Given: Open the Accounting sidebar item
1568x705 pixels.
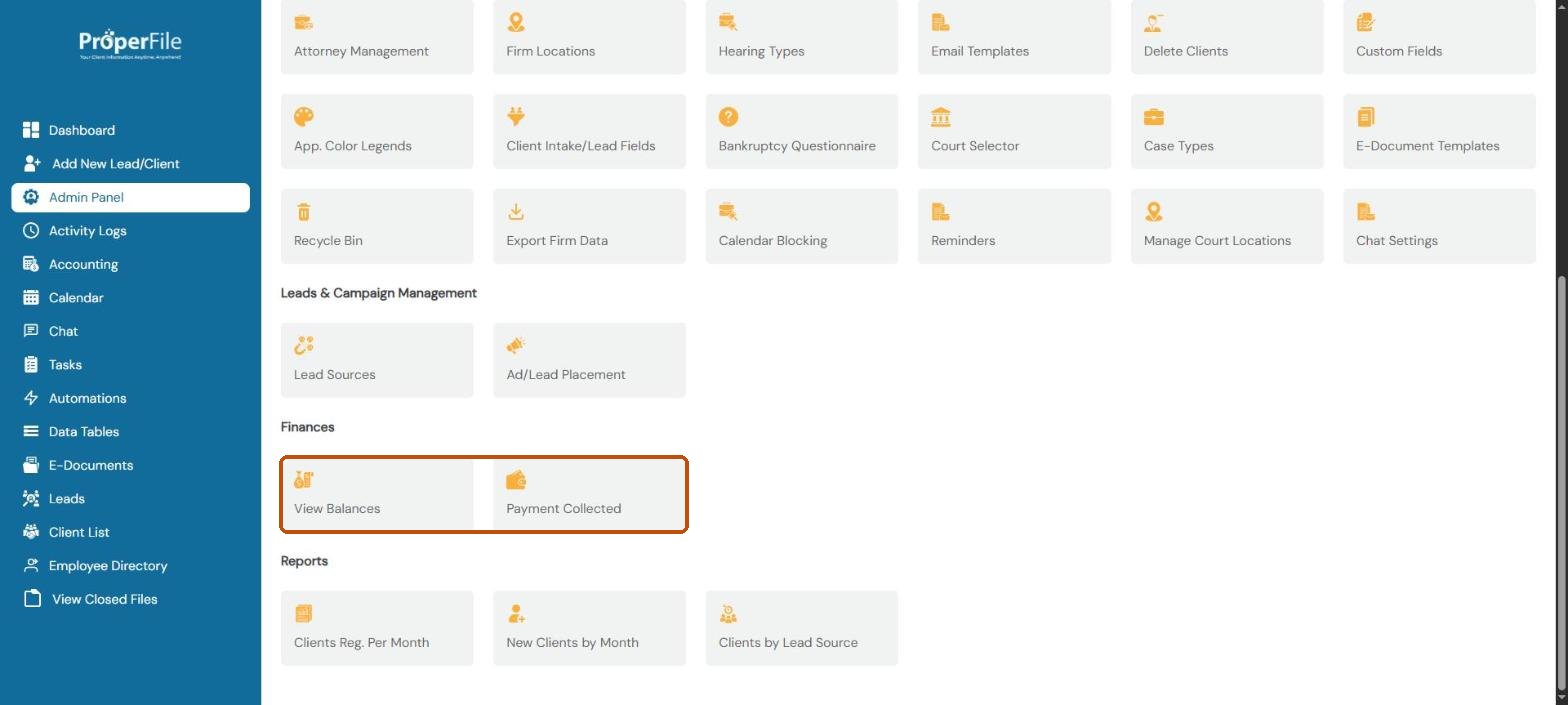Looking at the screenshot, I should (x=130, y=264).
